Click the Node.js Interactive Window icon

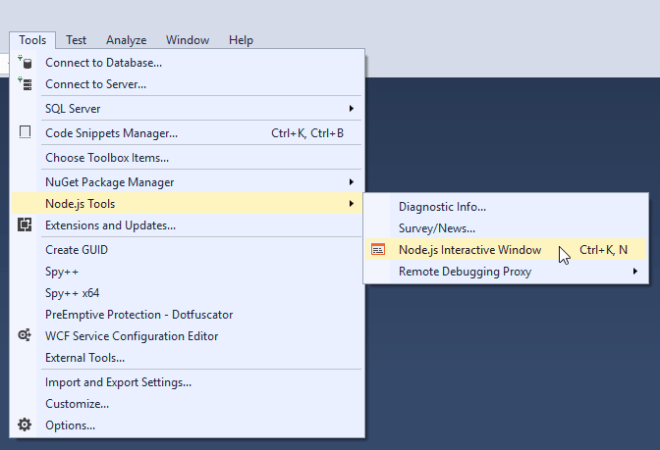378,250
